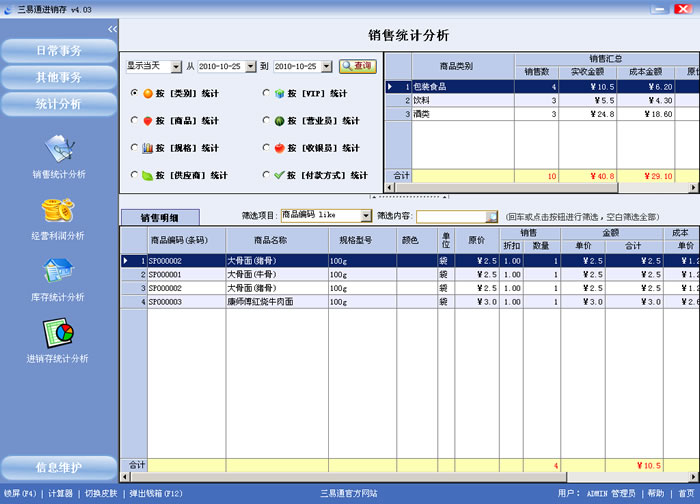The height and width of the screenshot is (504, 700).
Task: Select the 康师傅红烧牛肉面 detail row
Action: point(410,302)
